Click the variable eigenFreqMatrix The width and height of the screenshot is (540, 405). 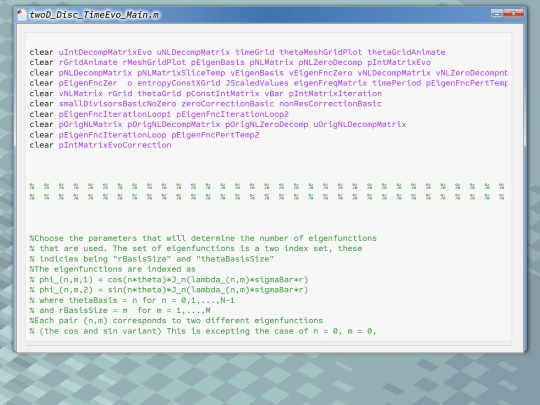330,83
